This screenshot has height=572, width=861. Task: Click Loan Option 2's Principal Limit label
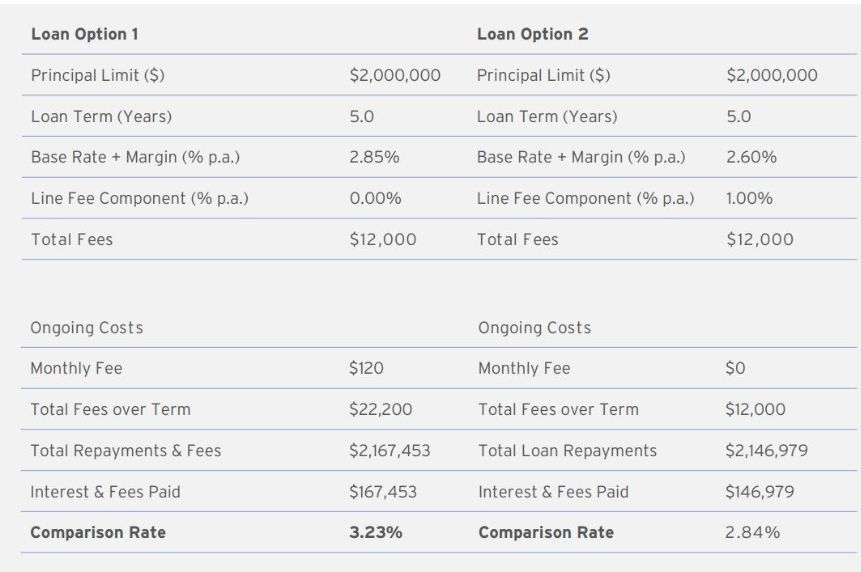point(543,76)
